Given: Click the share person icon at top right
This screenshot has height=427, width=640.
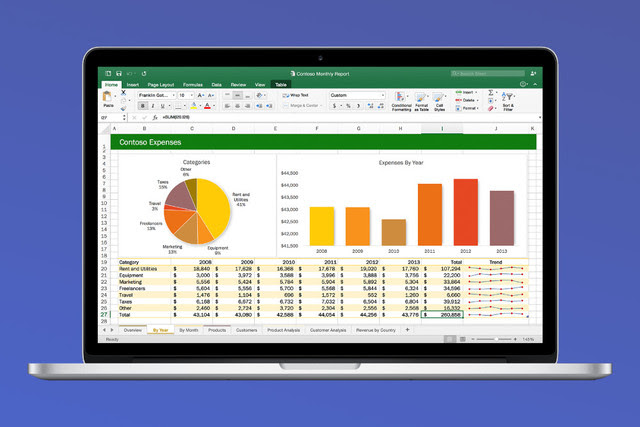Looking at the screenshot, I should coord(533,73).
